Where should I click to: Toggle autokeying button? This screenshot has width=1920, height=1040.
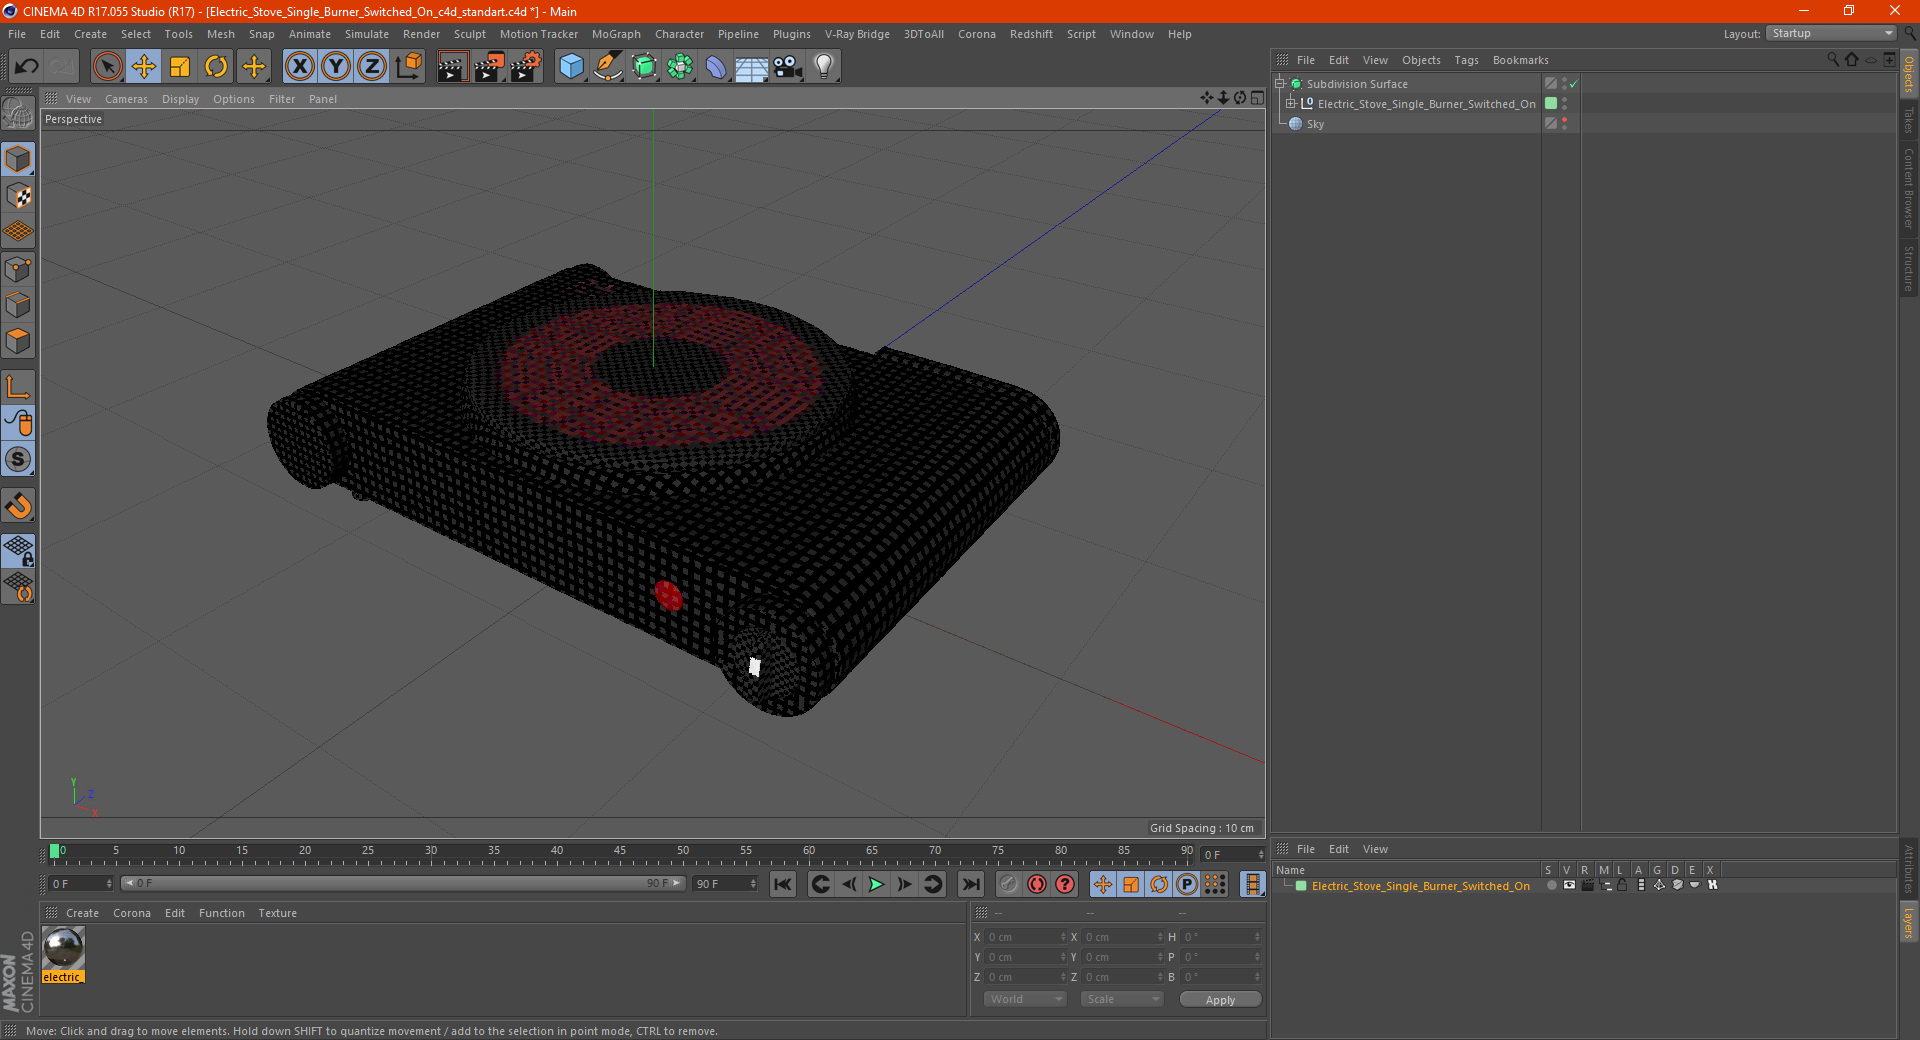pos(1037,884)
